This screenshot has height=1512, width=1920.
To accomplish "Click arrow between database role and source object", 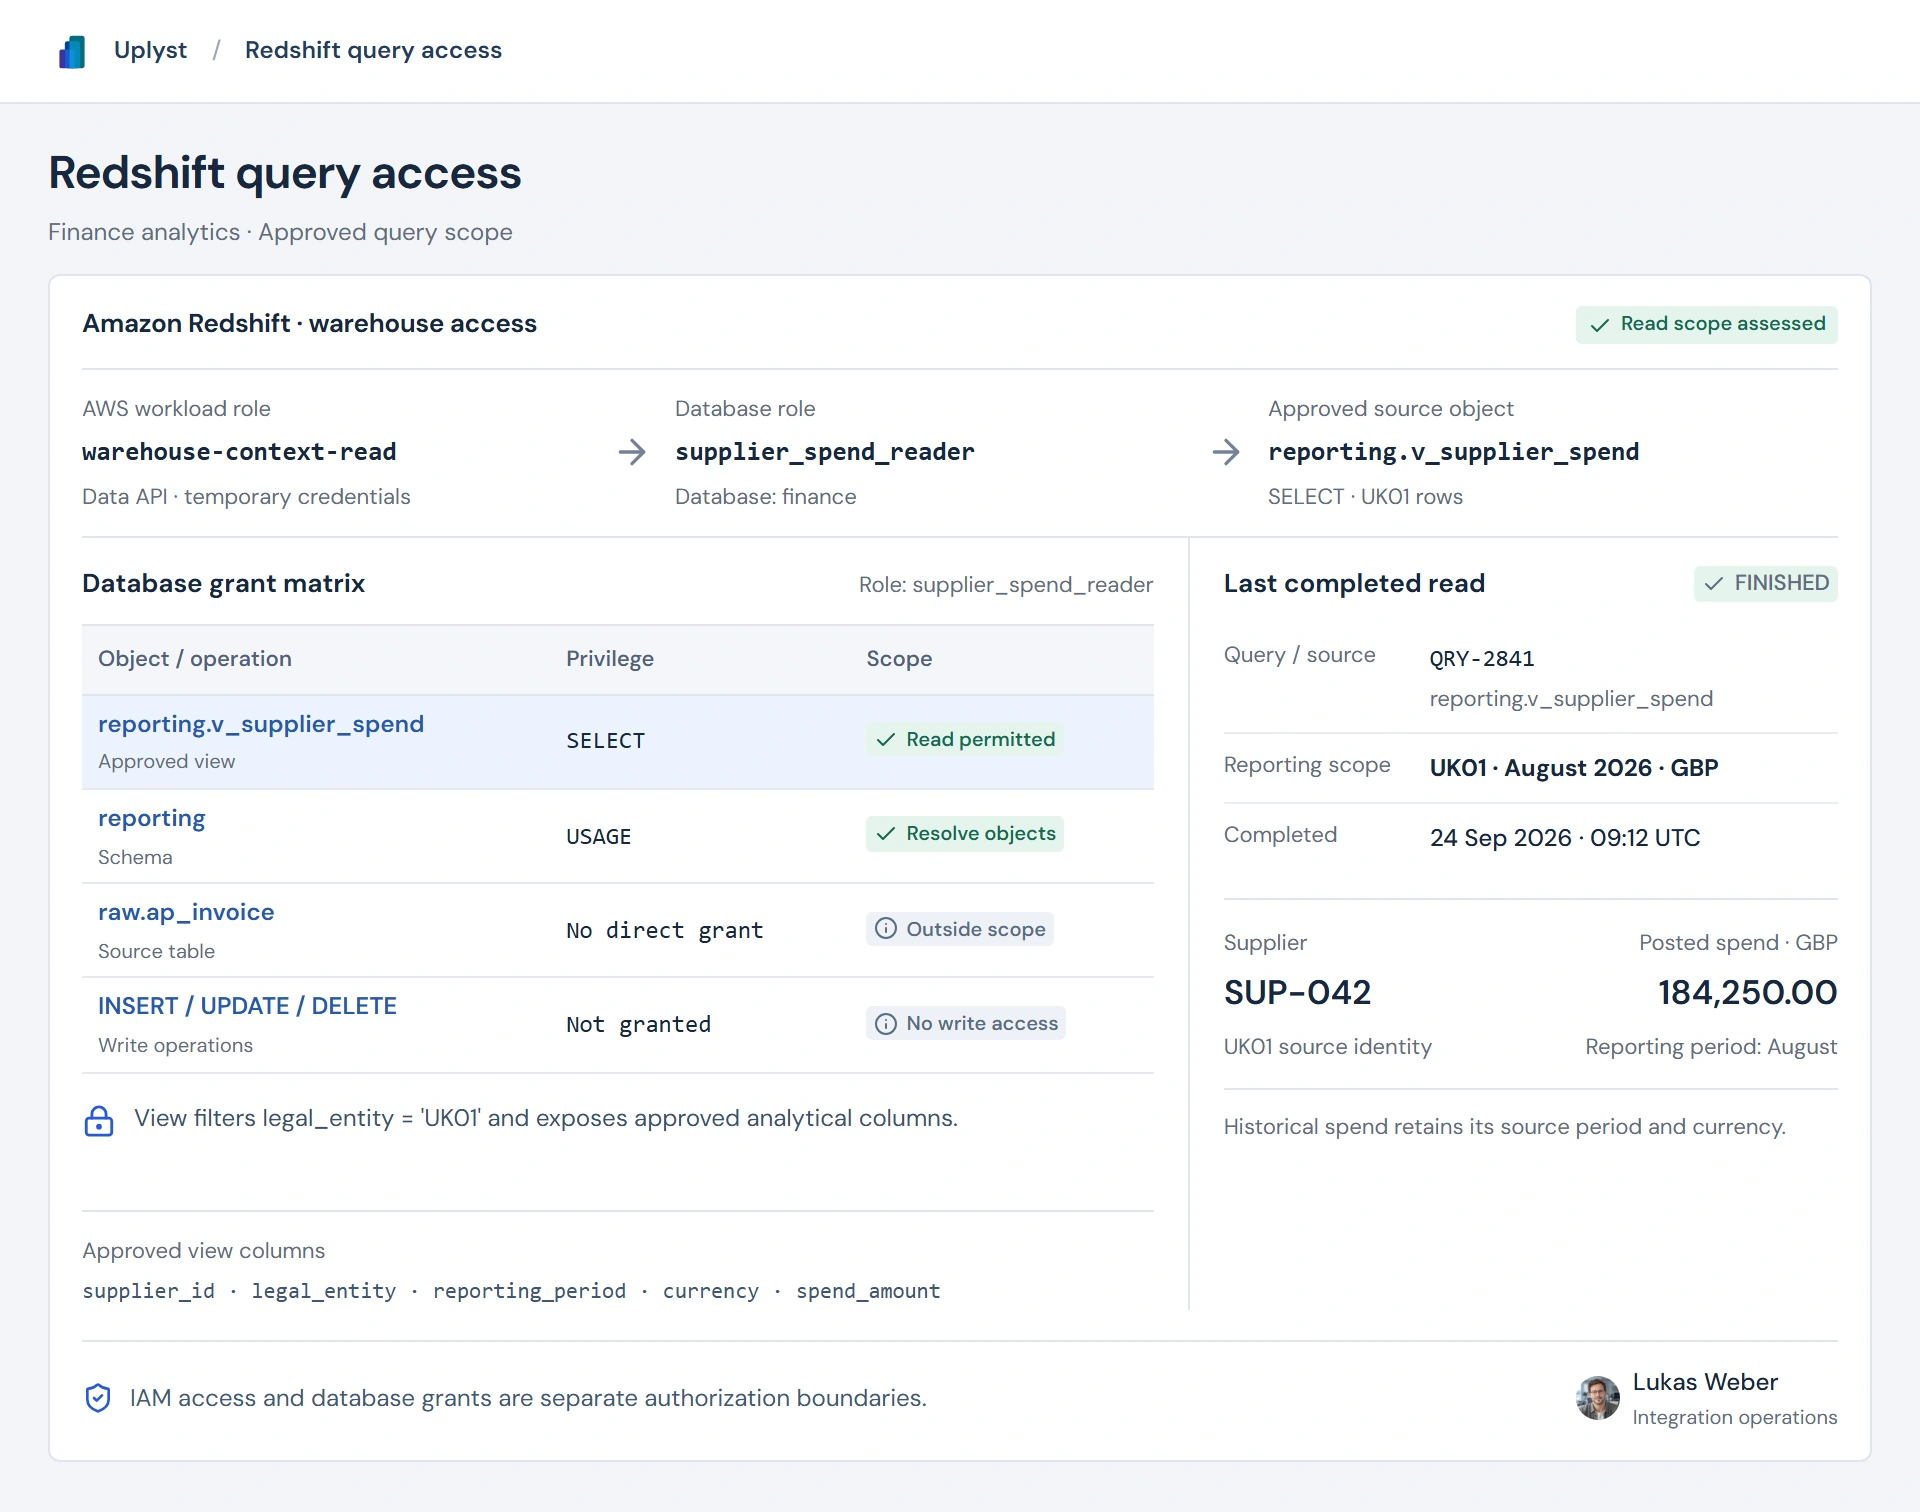I will click(x=1226, y=452).
